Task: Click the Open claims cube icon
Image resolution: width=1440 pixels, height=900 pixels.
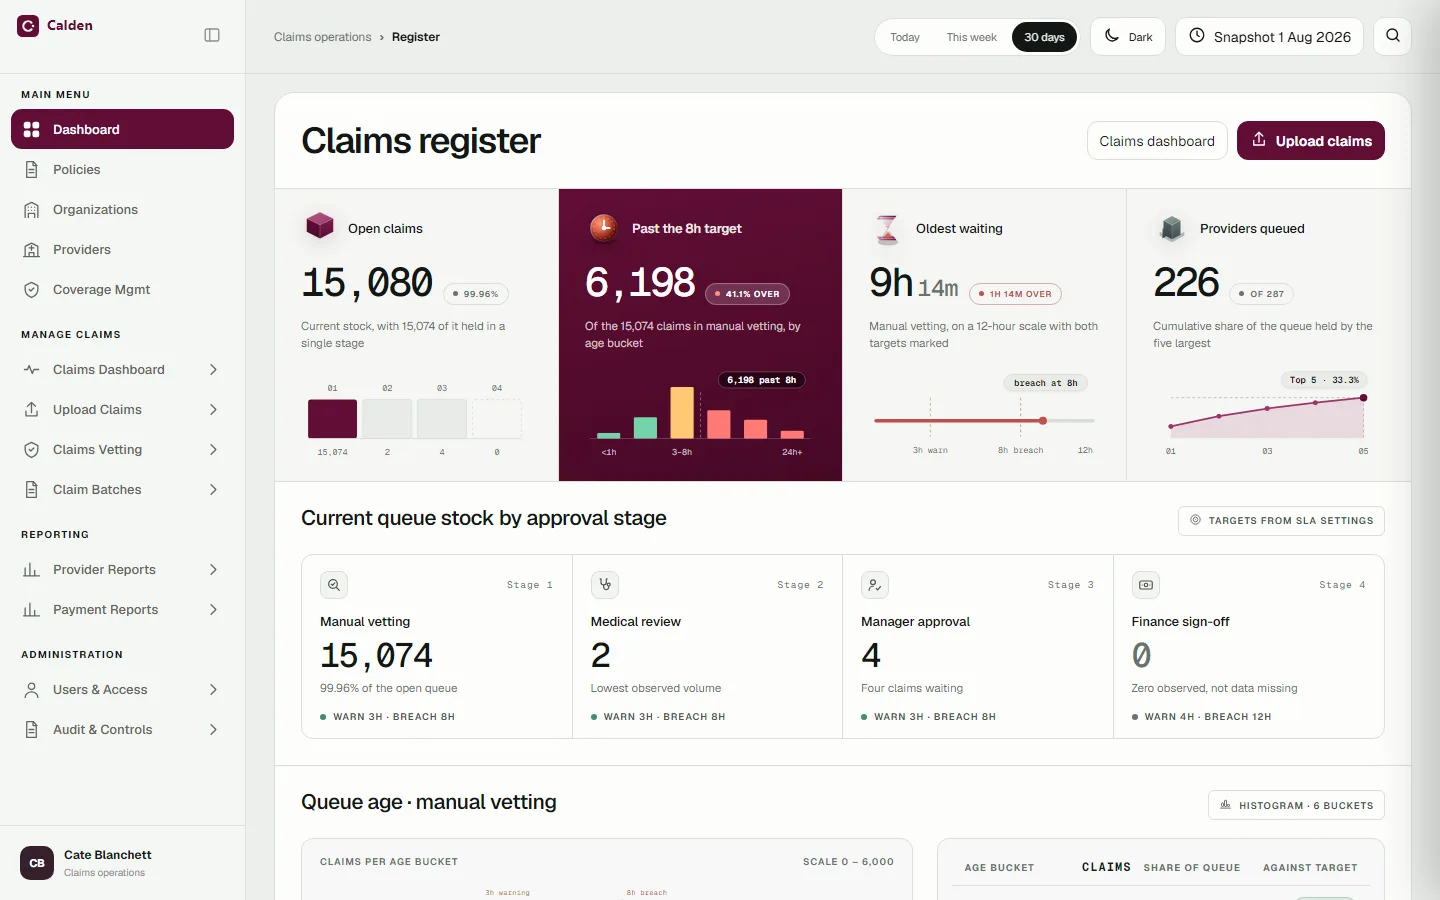Action: pos(319,227)
